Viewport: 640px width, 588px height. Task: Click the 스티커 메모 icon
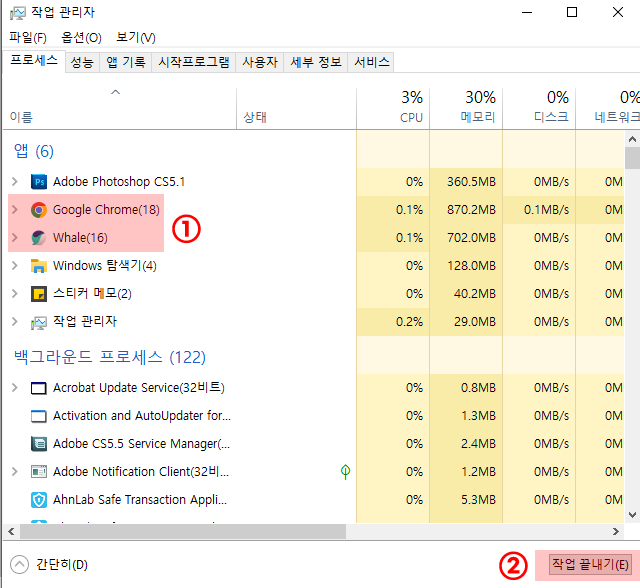39,294
